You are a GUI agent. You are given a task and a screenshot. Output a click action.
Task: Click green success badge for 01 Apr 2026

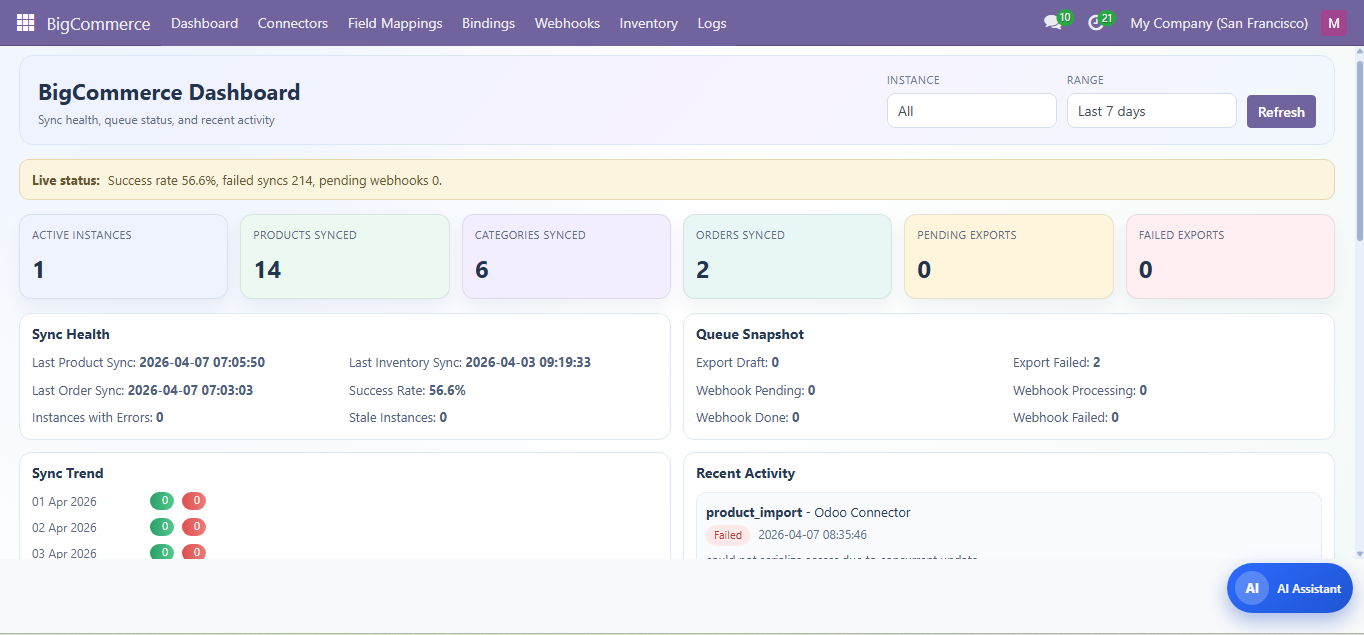point(162,501)
